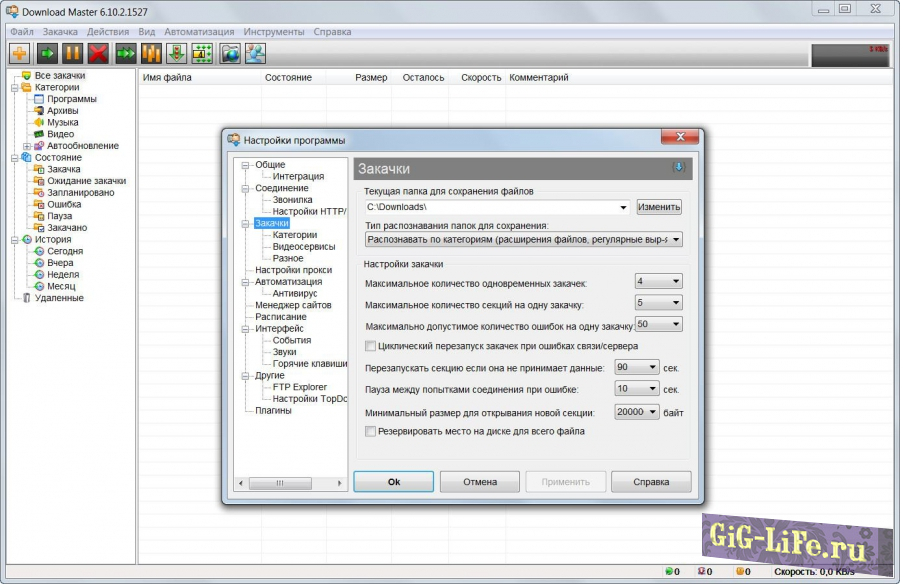Click the orange pause download icon

tap(72, 53)
